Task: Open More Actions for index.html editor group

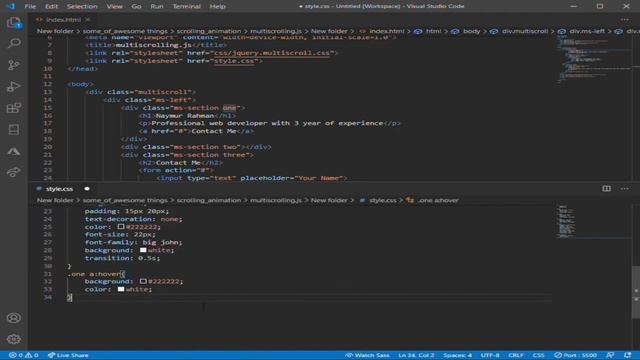Action: click(624, 20)
